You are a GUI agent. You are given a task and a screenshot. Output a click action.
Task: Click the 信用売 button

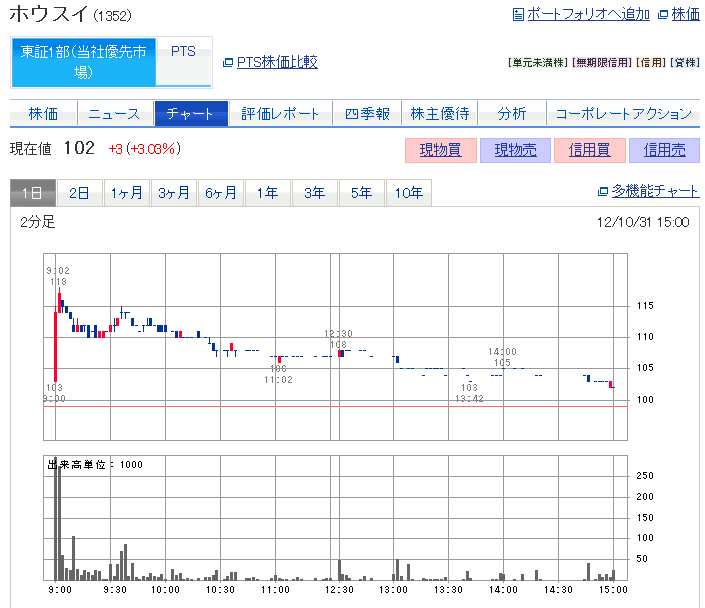(664, 150)
